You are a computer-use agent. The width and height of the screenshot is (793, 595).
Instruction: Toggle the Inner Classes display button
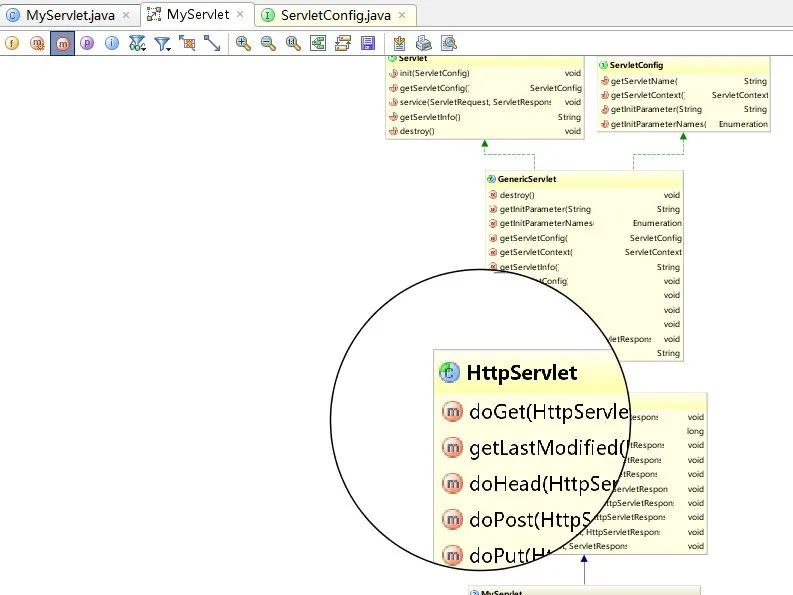tap(112, 44)
